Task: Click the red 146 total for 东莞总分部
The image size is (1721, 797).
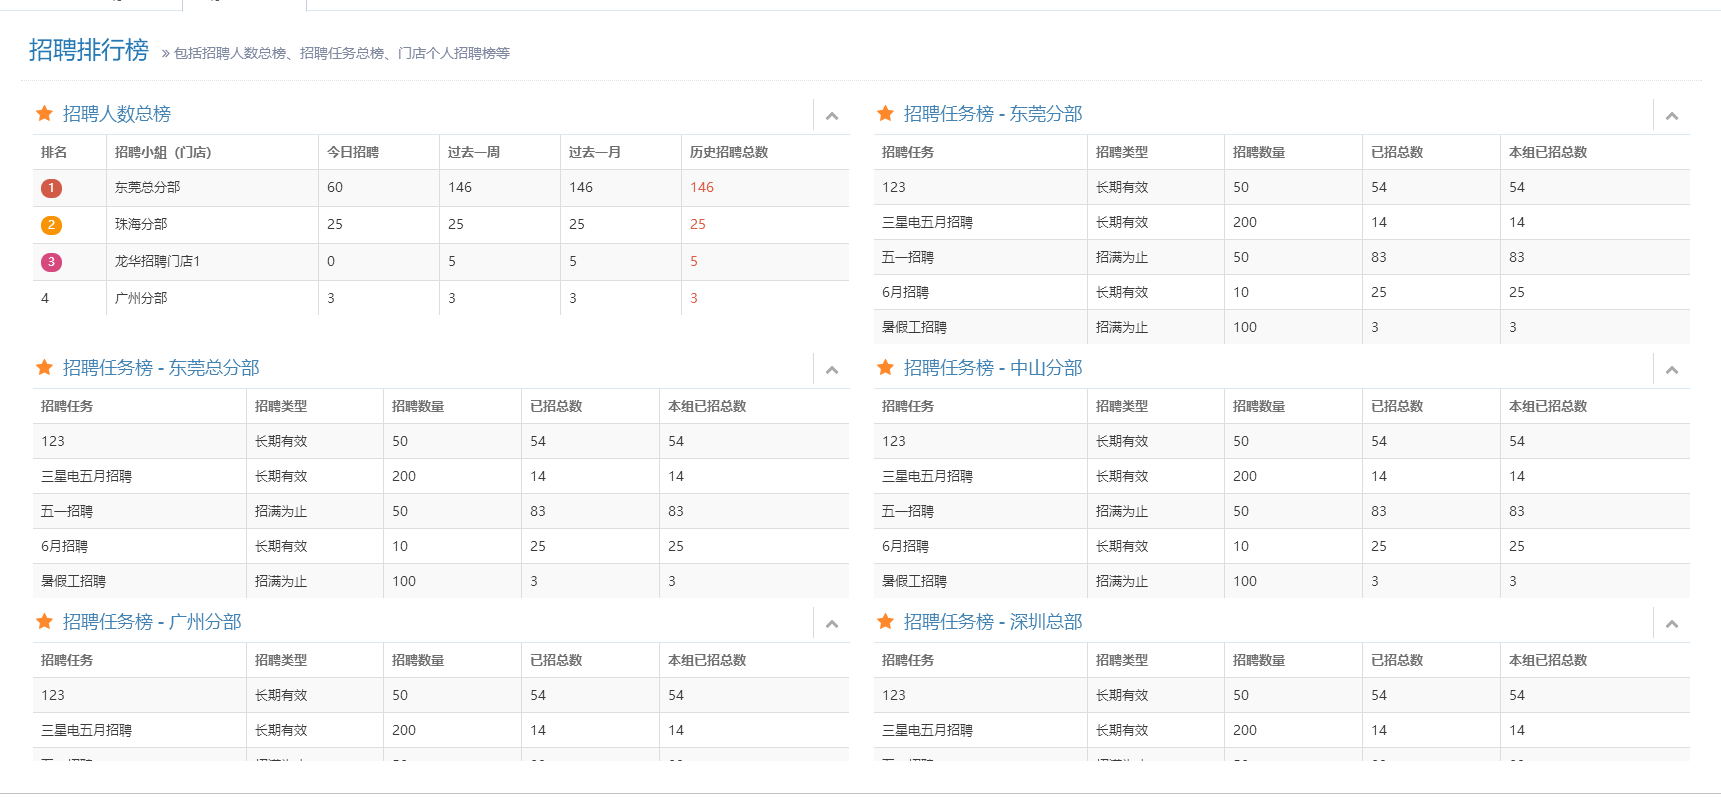Action: click(x=702, y=187)
